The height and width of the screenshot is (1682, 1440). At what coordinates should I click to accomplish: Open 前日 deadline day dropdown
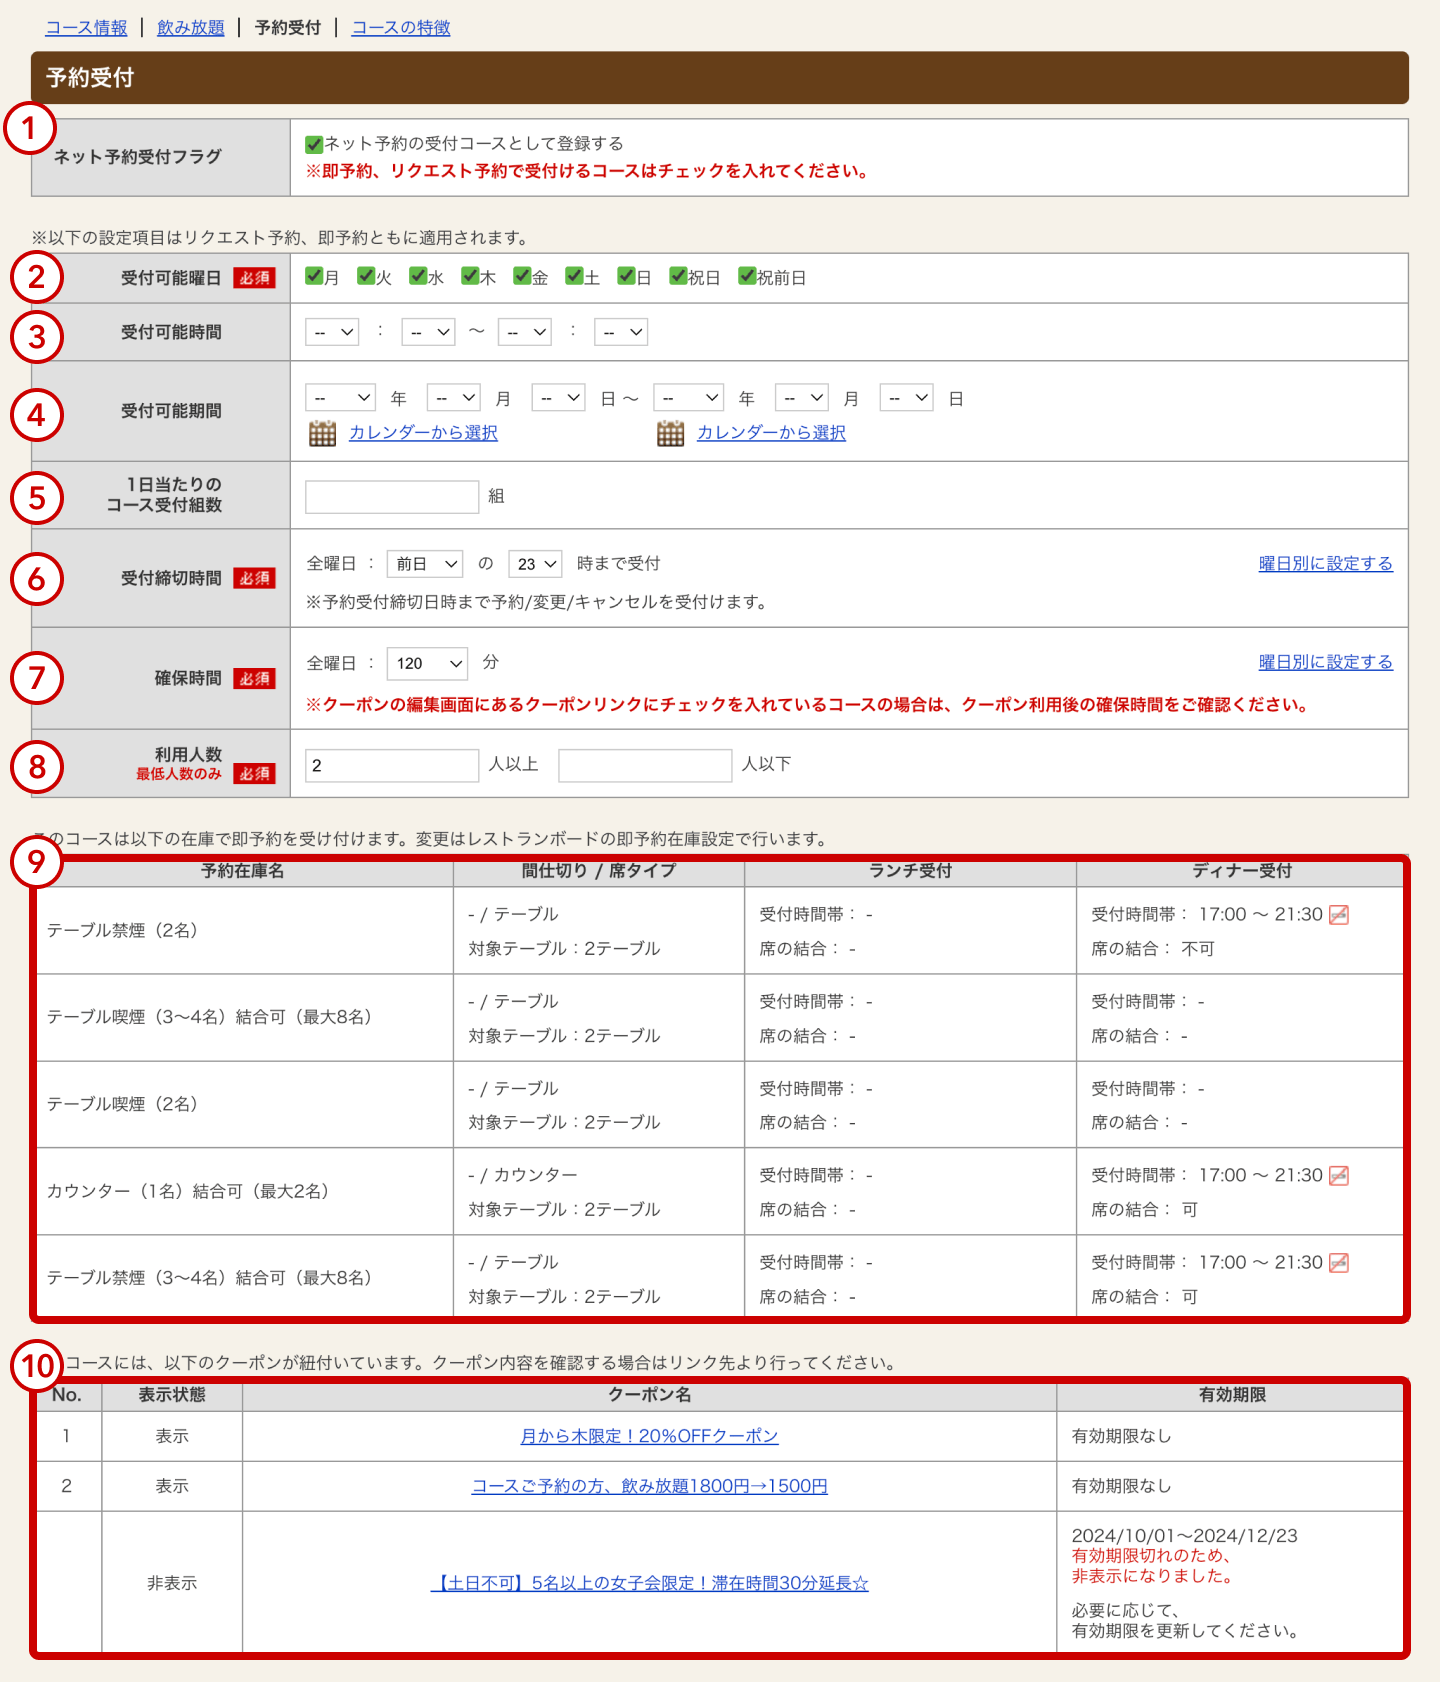click(425, 564)
